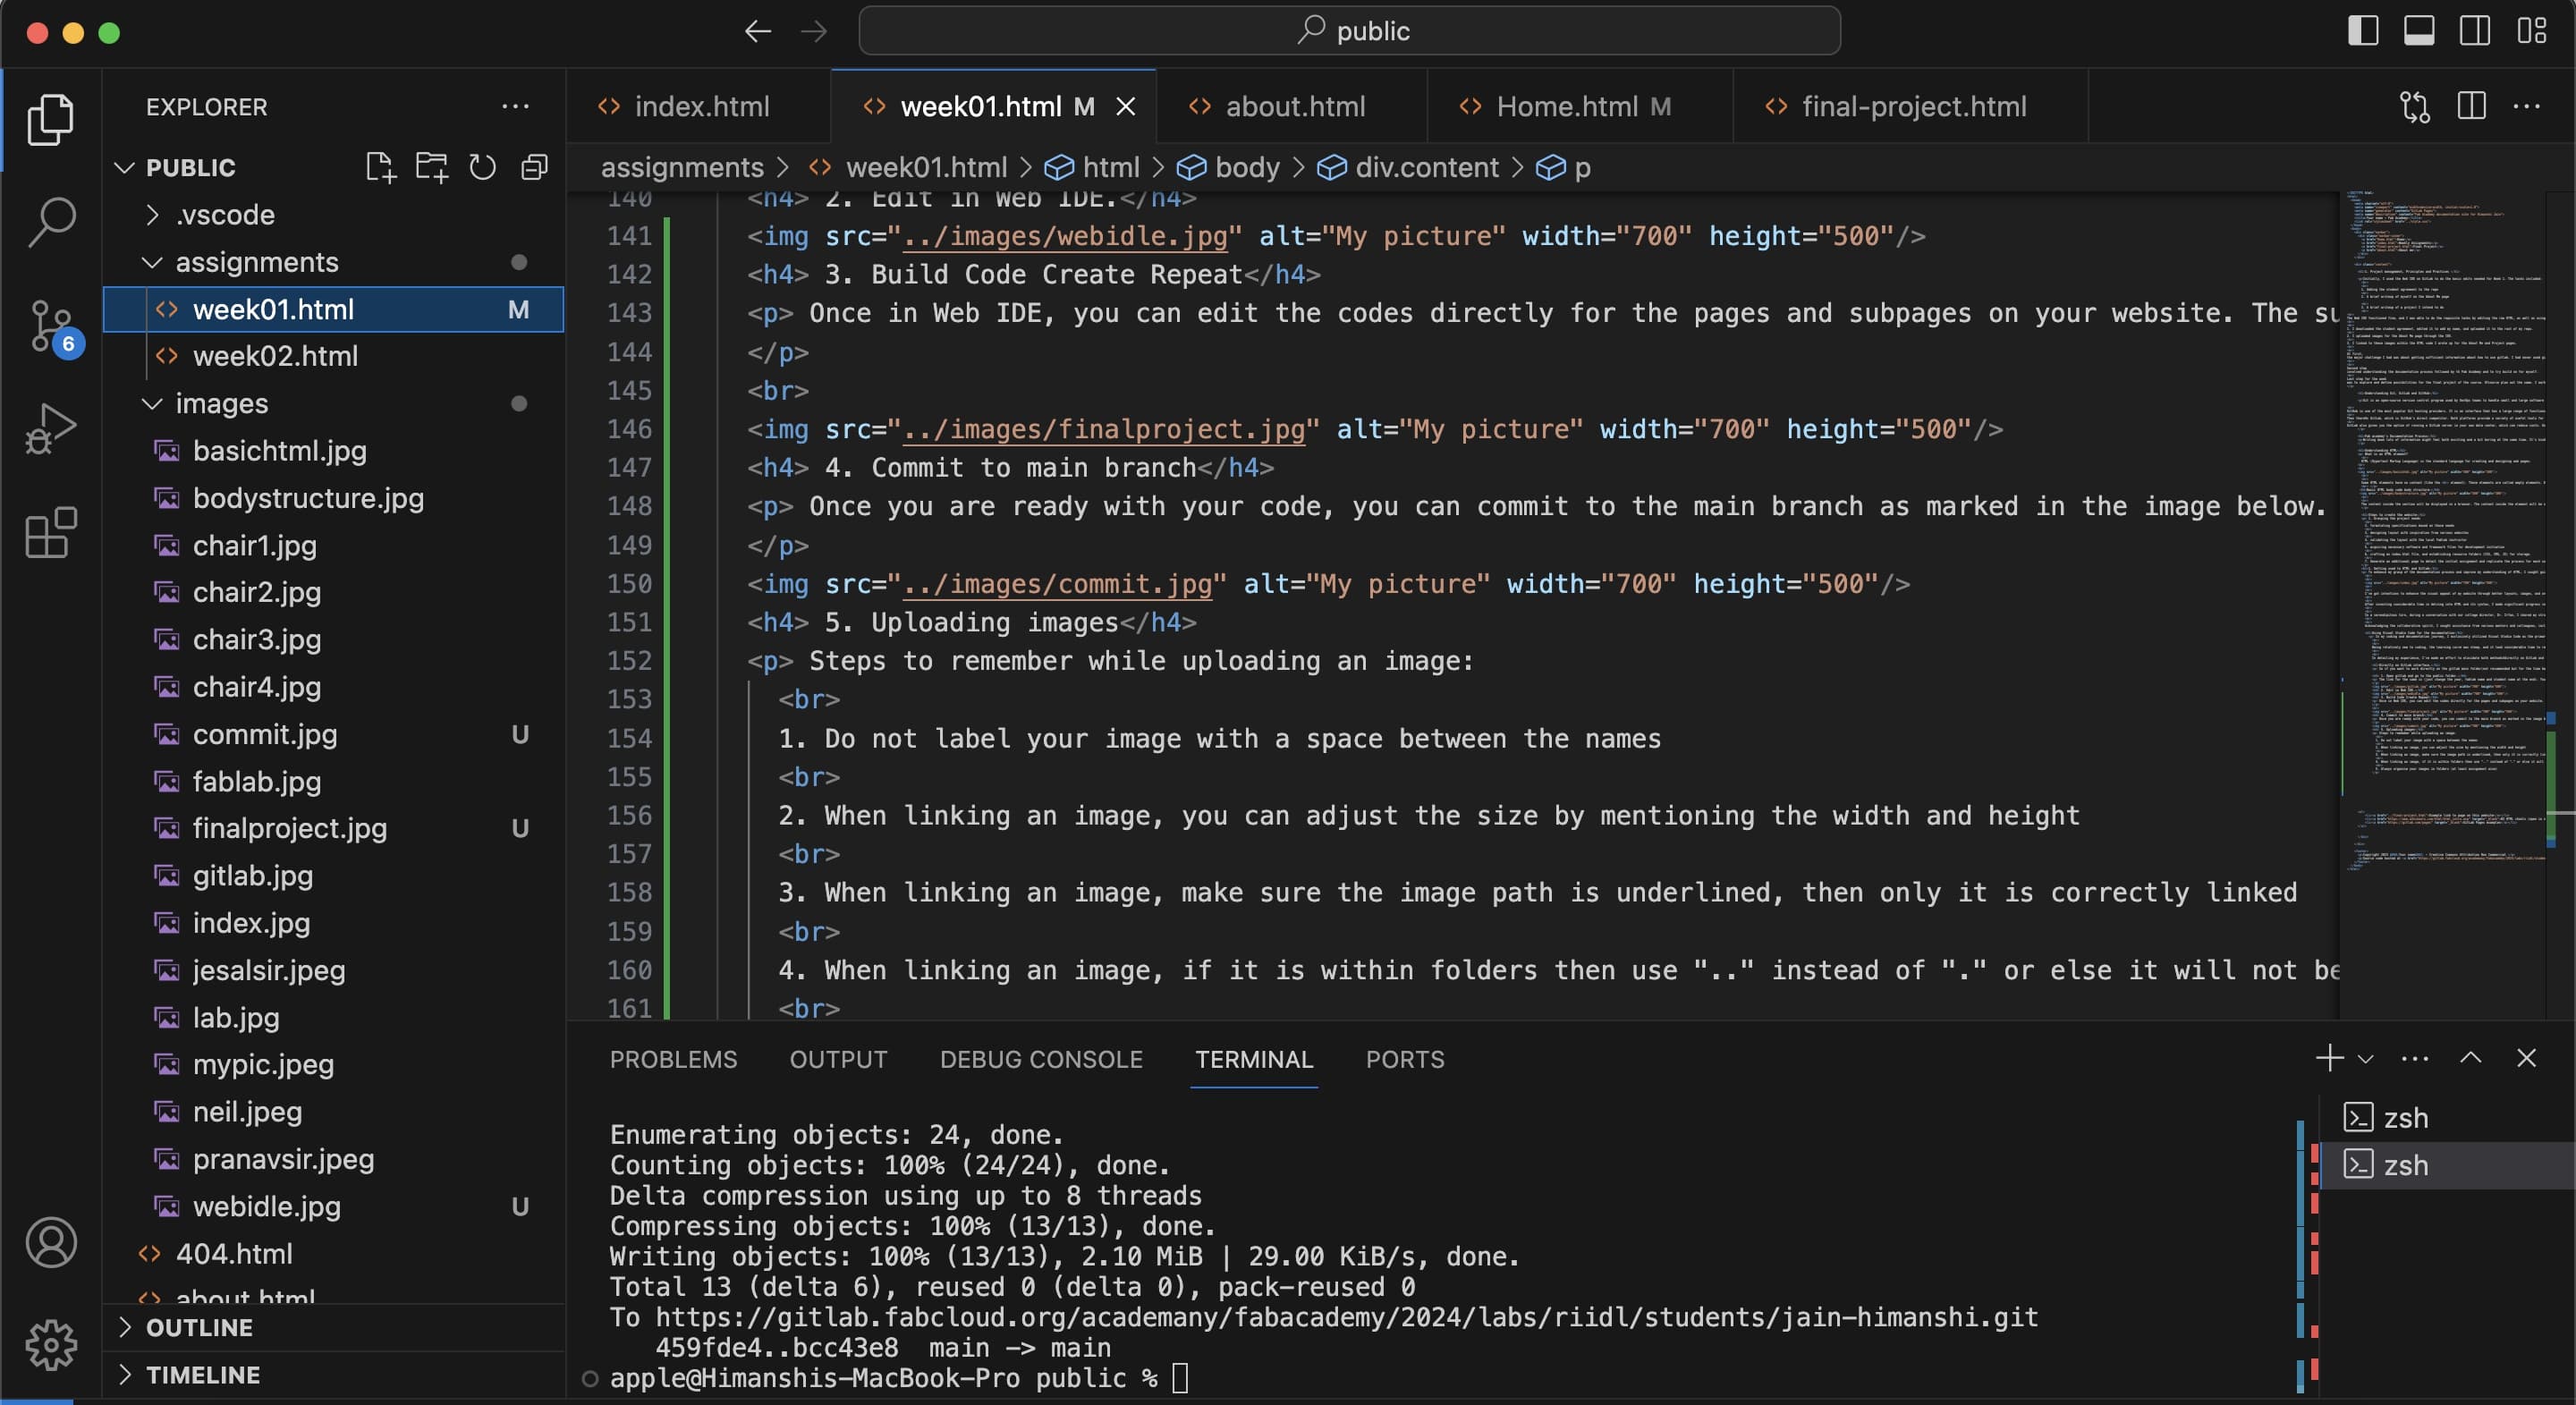Select basichtml.jpg in the Explorer
Image resolution: width=2576 pixels, height=1405 pixels.
pyautogui.click(x=334, y=451)
